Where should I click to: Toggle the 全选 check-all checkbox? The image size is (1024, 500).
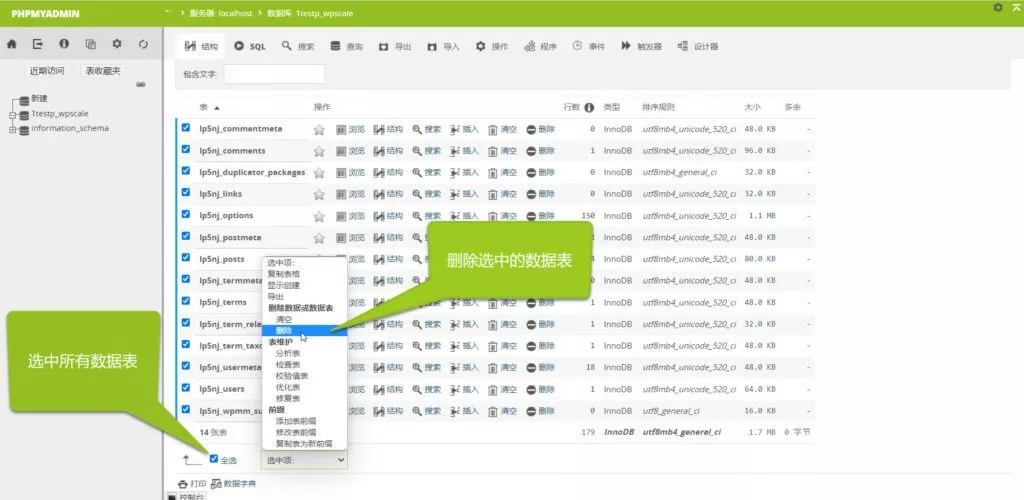coord(214,458)
